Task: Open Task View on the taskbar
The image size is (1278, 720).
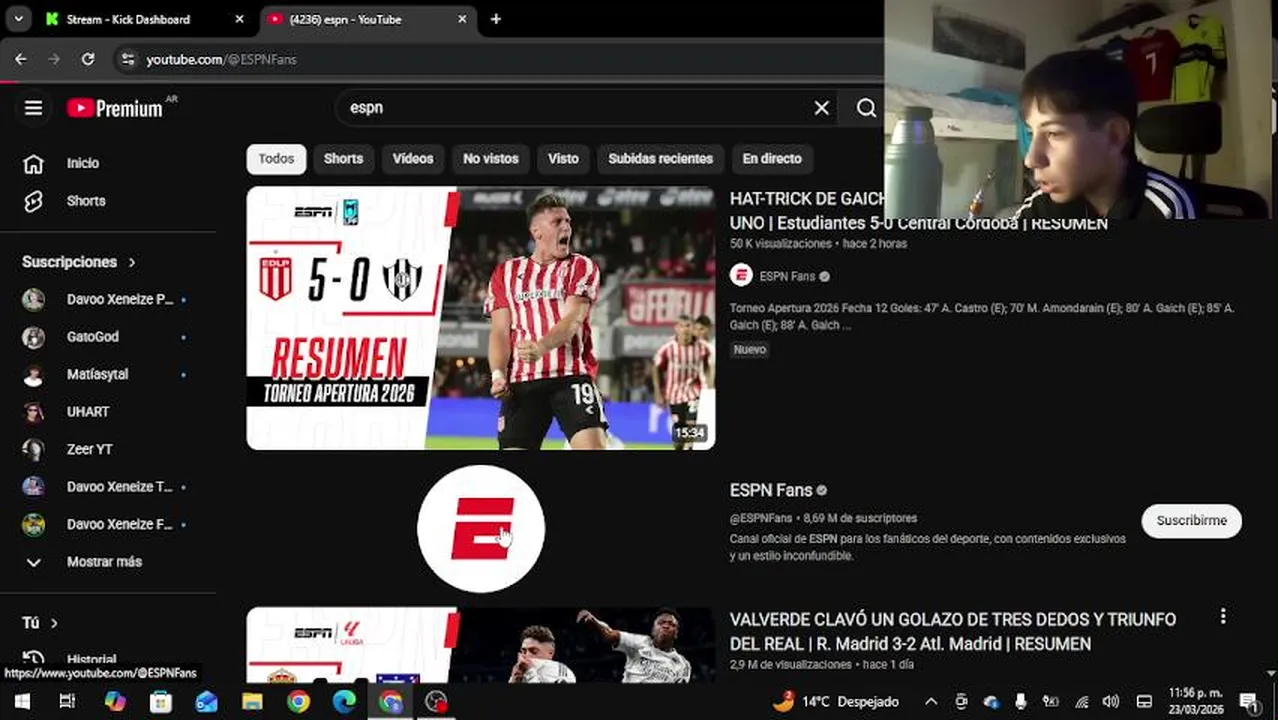Action: pos(67,702)
